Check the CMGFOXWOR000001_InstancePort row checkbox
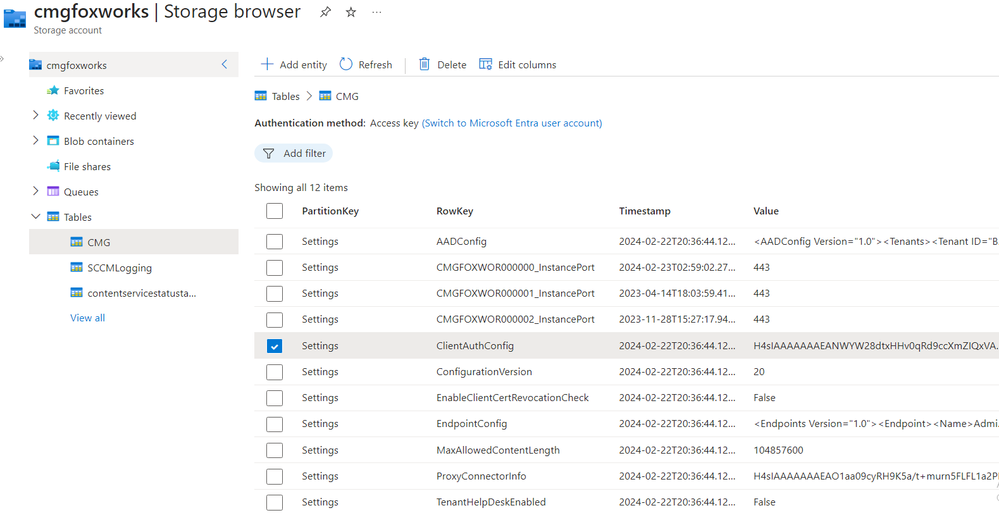Viewport: 999px width, 513px height. (275, 294)
